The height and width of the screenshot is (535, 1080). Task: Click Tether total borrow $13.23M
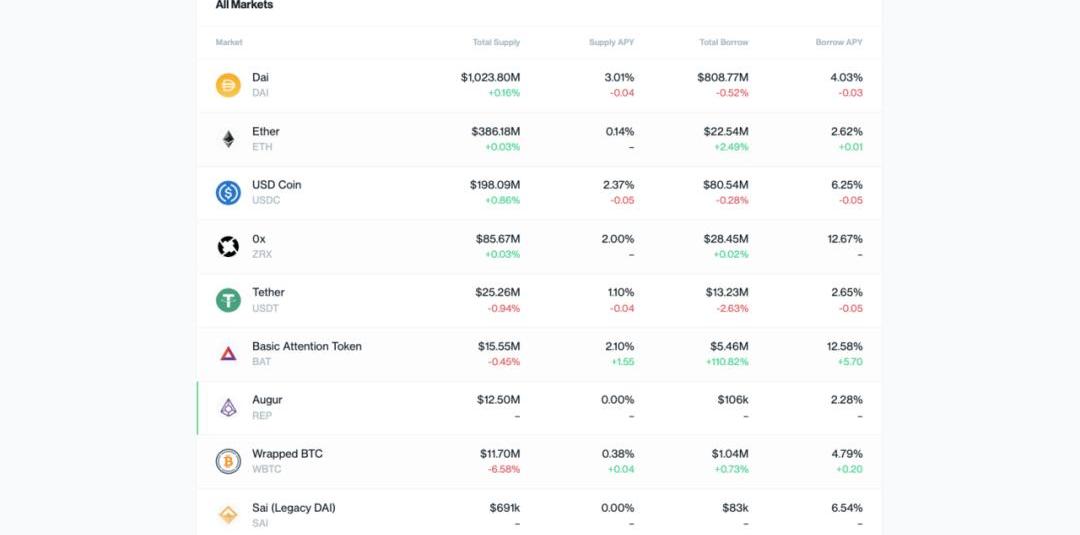tap(727, 293)
